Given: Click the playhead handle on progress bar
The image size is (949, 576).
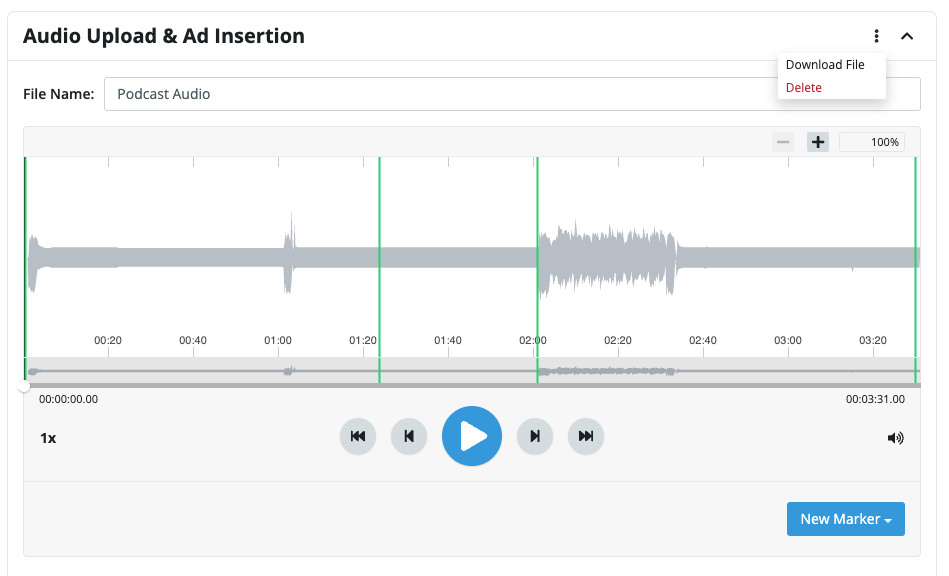Looking at the screenshot, I should [24, 386].
